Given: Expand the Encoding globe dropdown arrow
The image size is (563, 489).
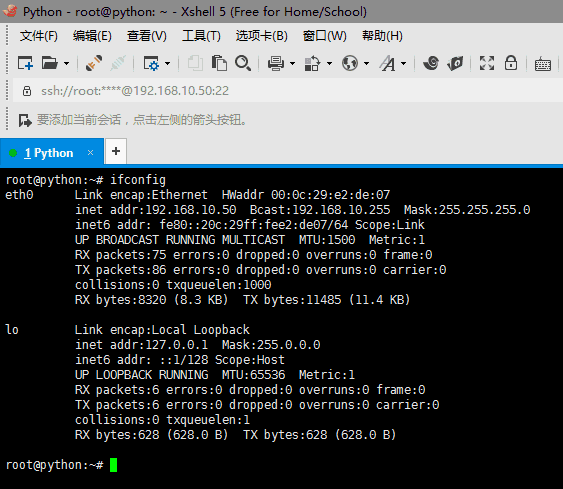Looking at the screenshot, I should pyautogui.click(x=366, y=64).
